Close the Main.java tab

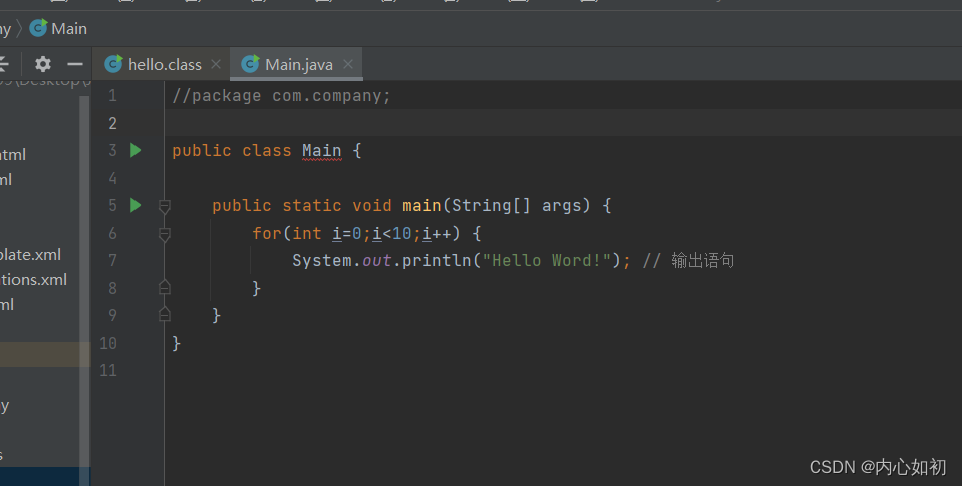(x=348, y=64)
